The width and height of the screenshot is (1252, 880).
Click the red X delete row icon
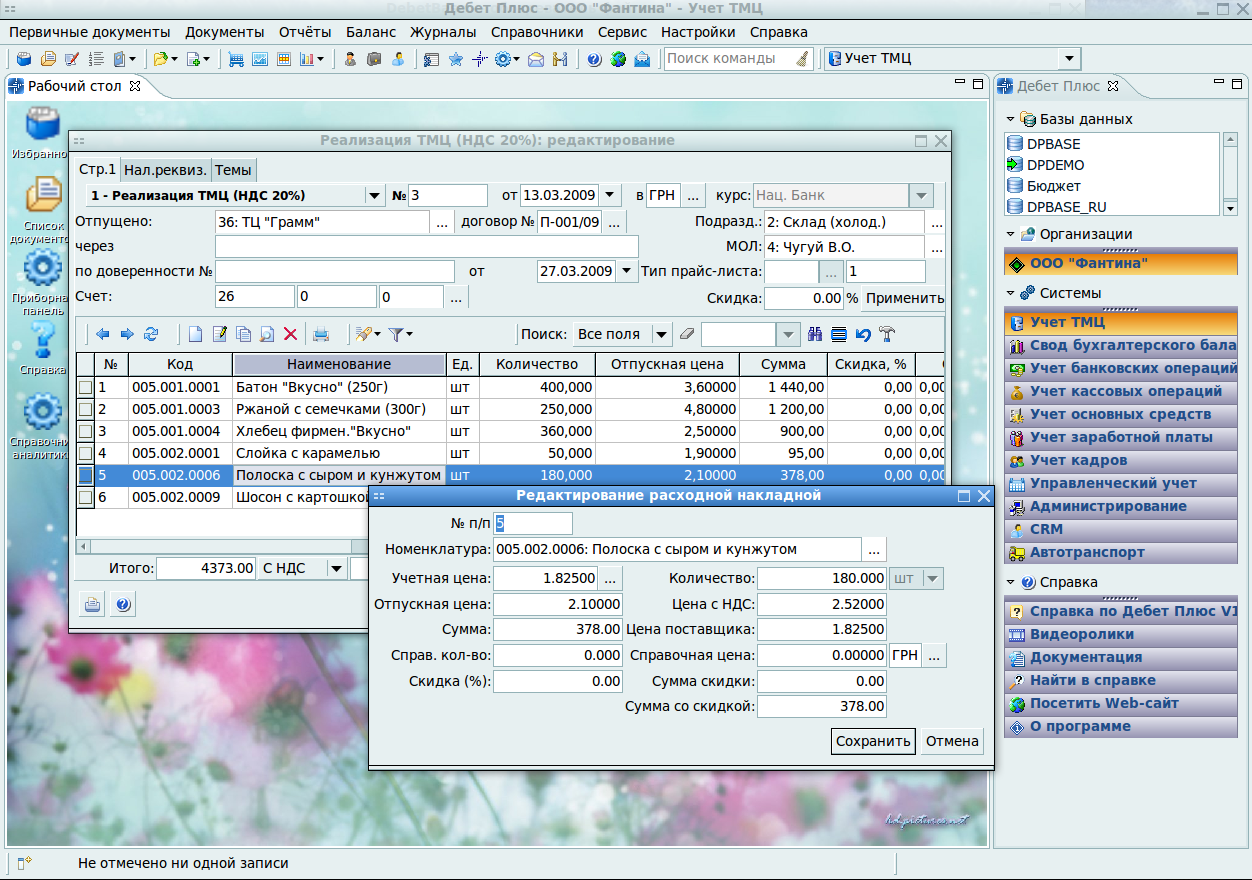coord(291,334)
